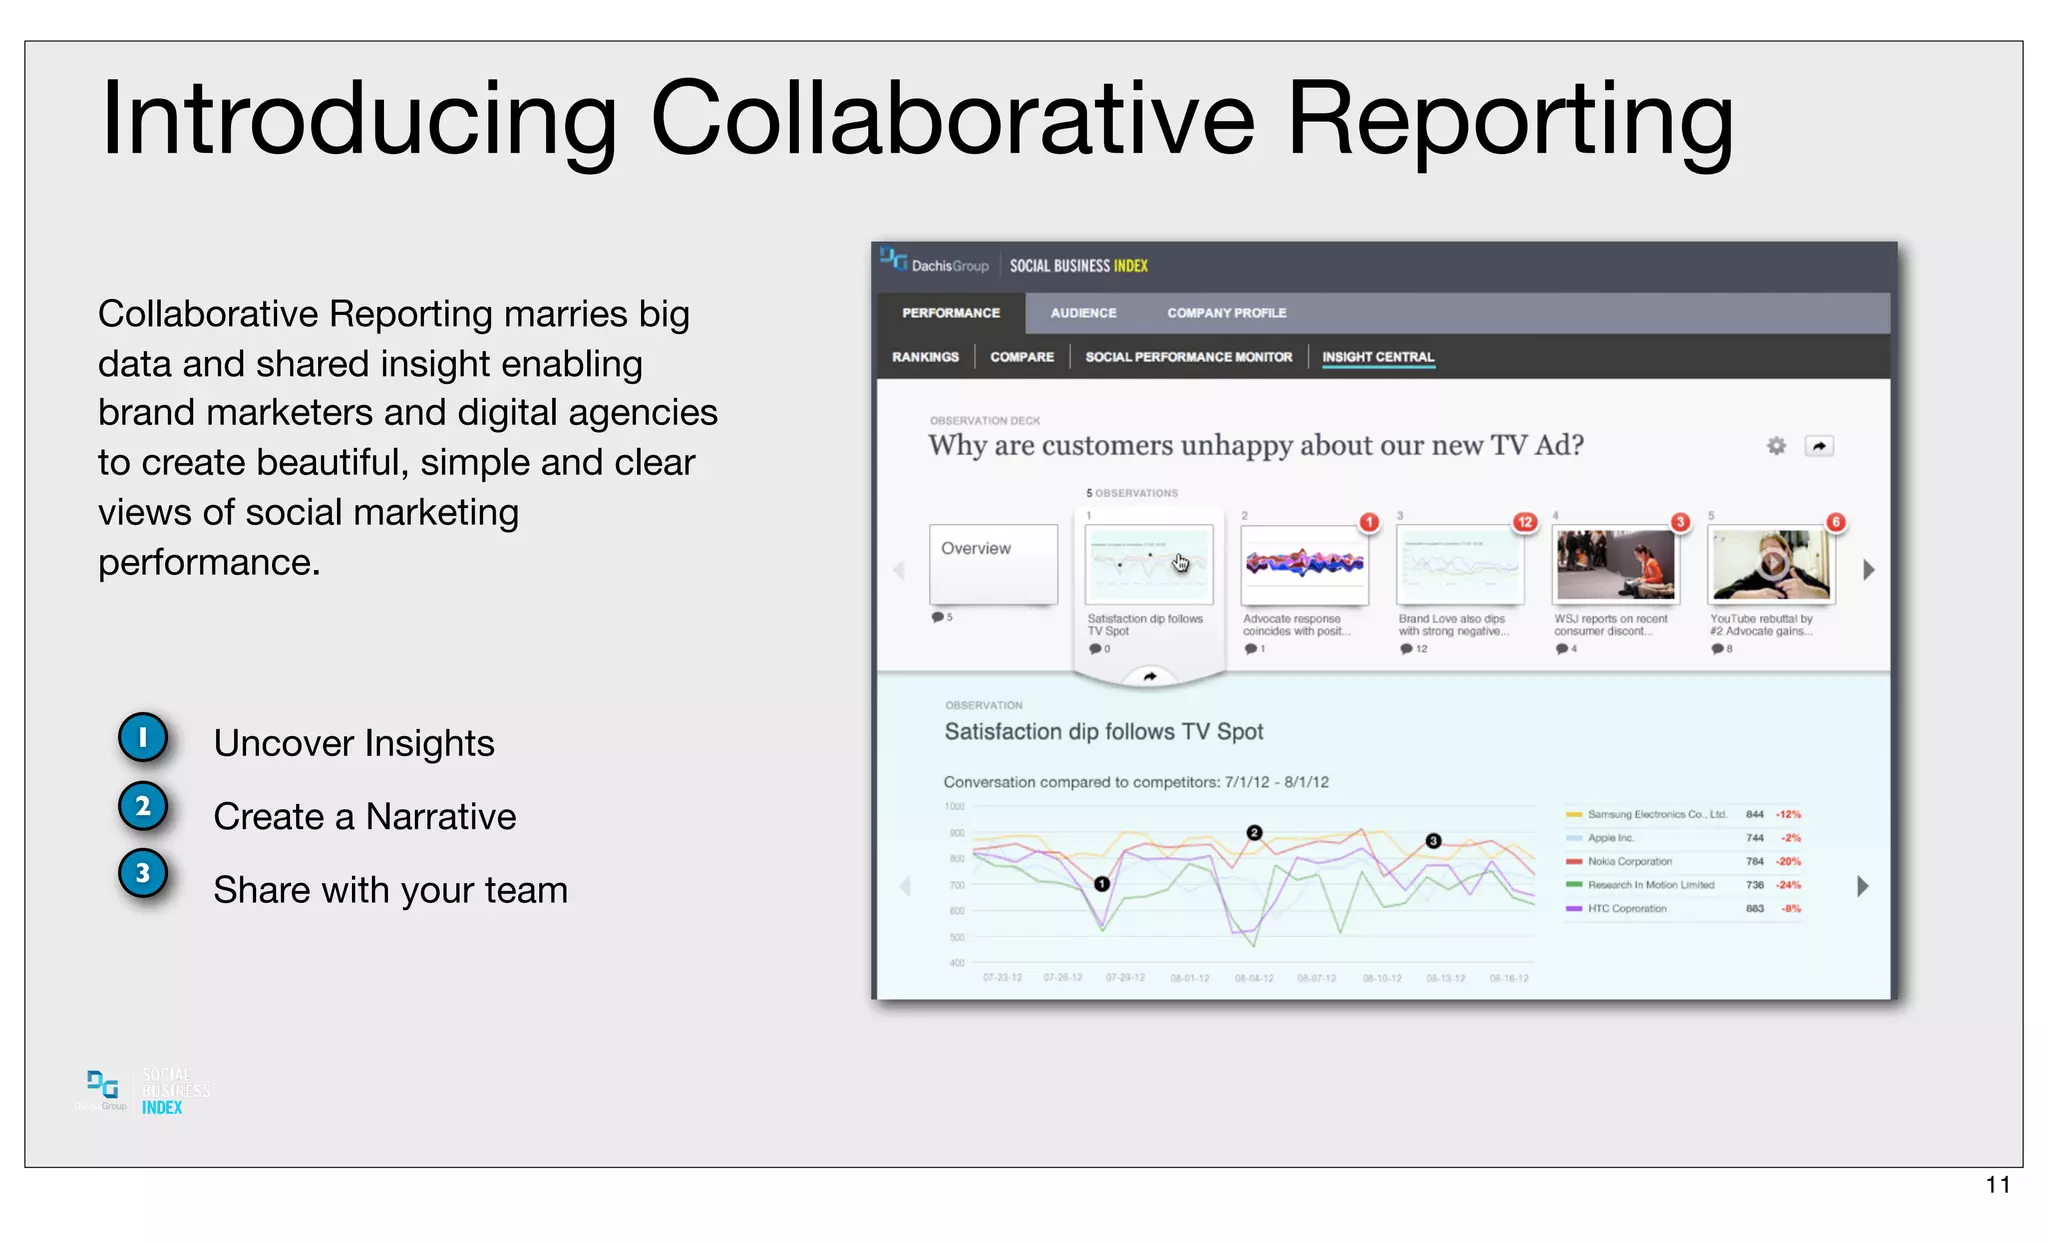2048x1243 pixels.
Task: Click the Social Business Index title link
Action: coord(1078,266)
